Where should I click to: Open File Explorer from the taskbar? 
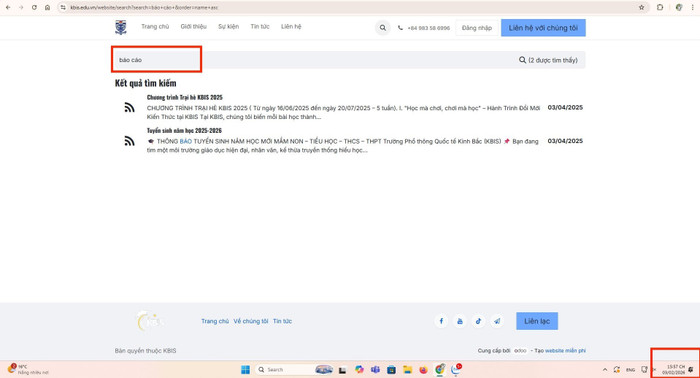point(407,370)
